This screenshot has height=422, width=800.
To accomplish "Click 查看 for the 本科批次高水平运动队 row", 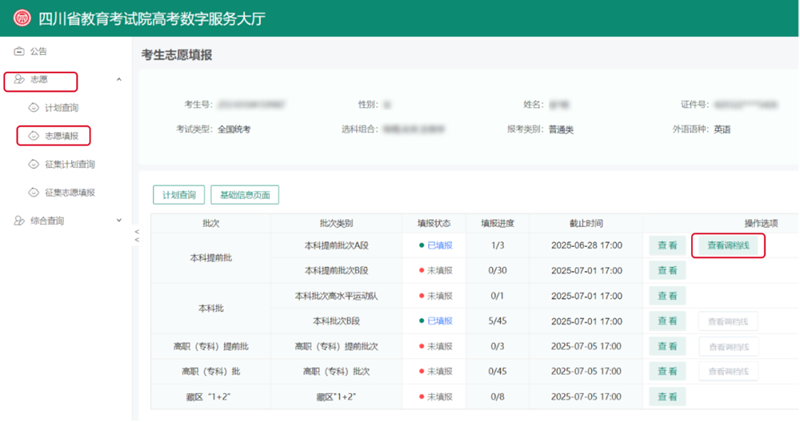I will click(667, 296).
